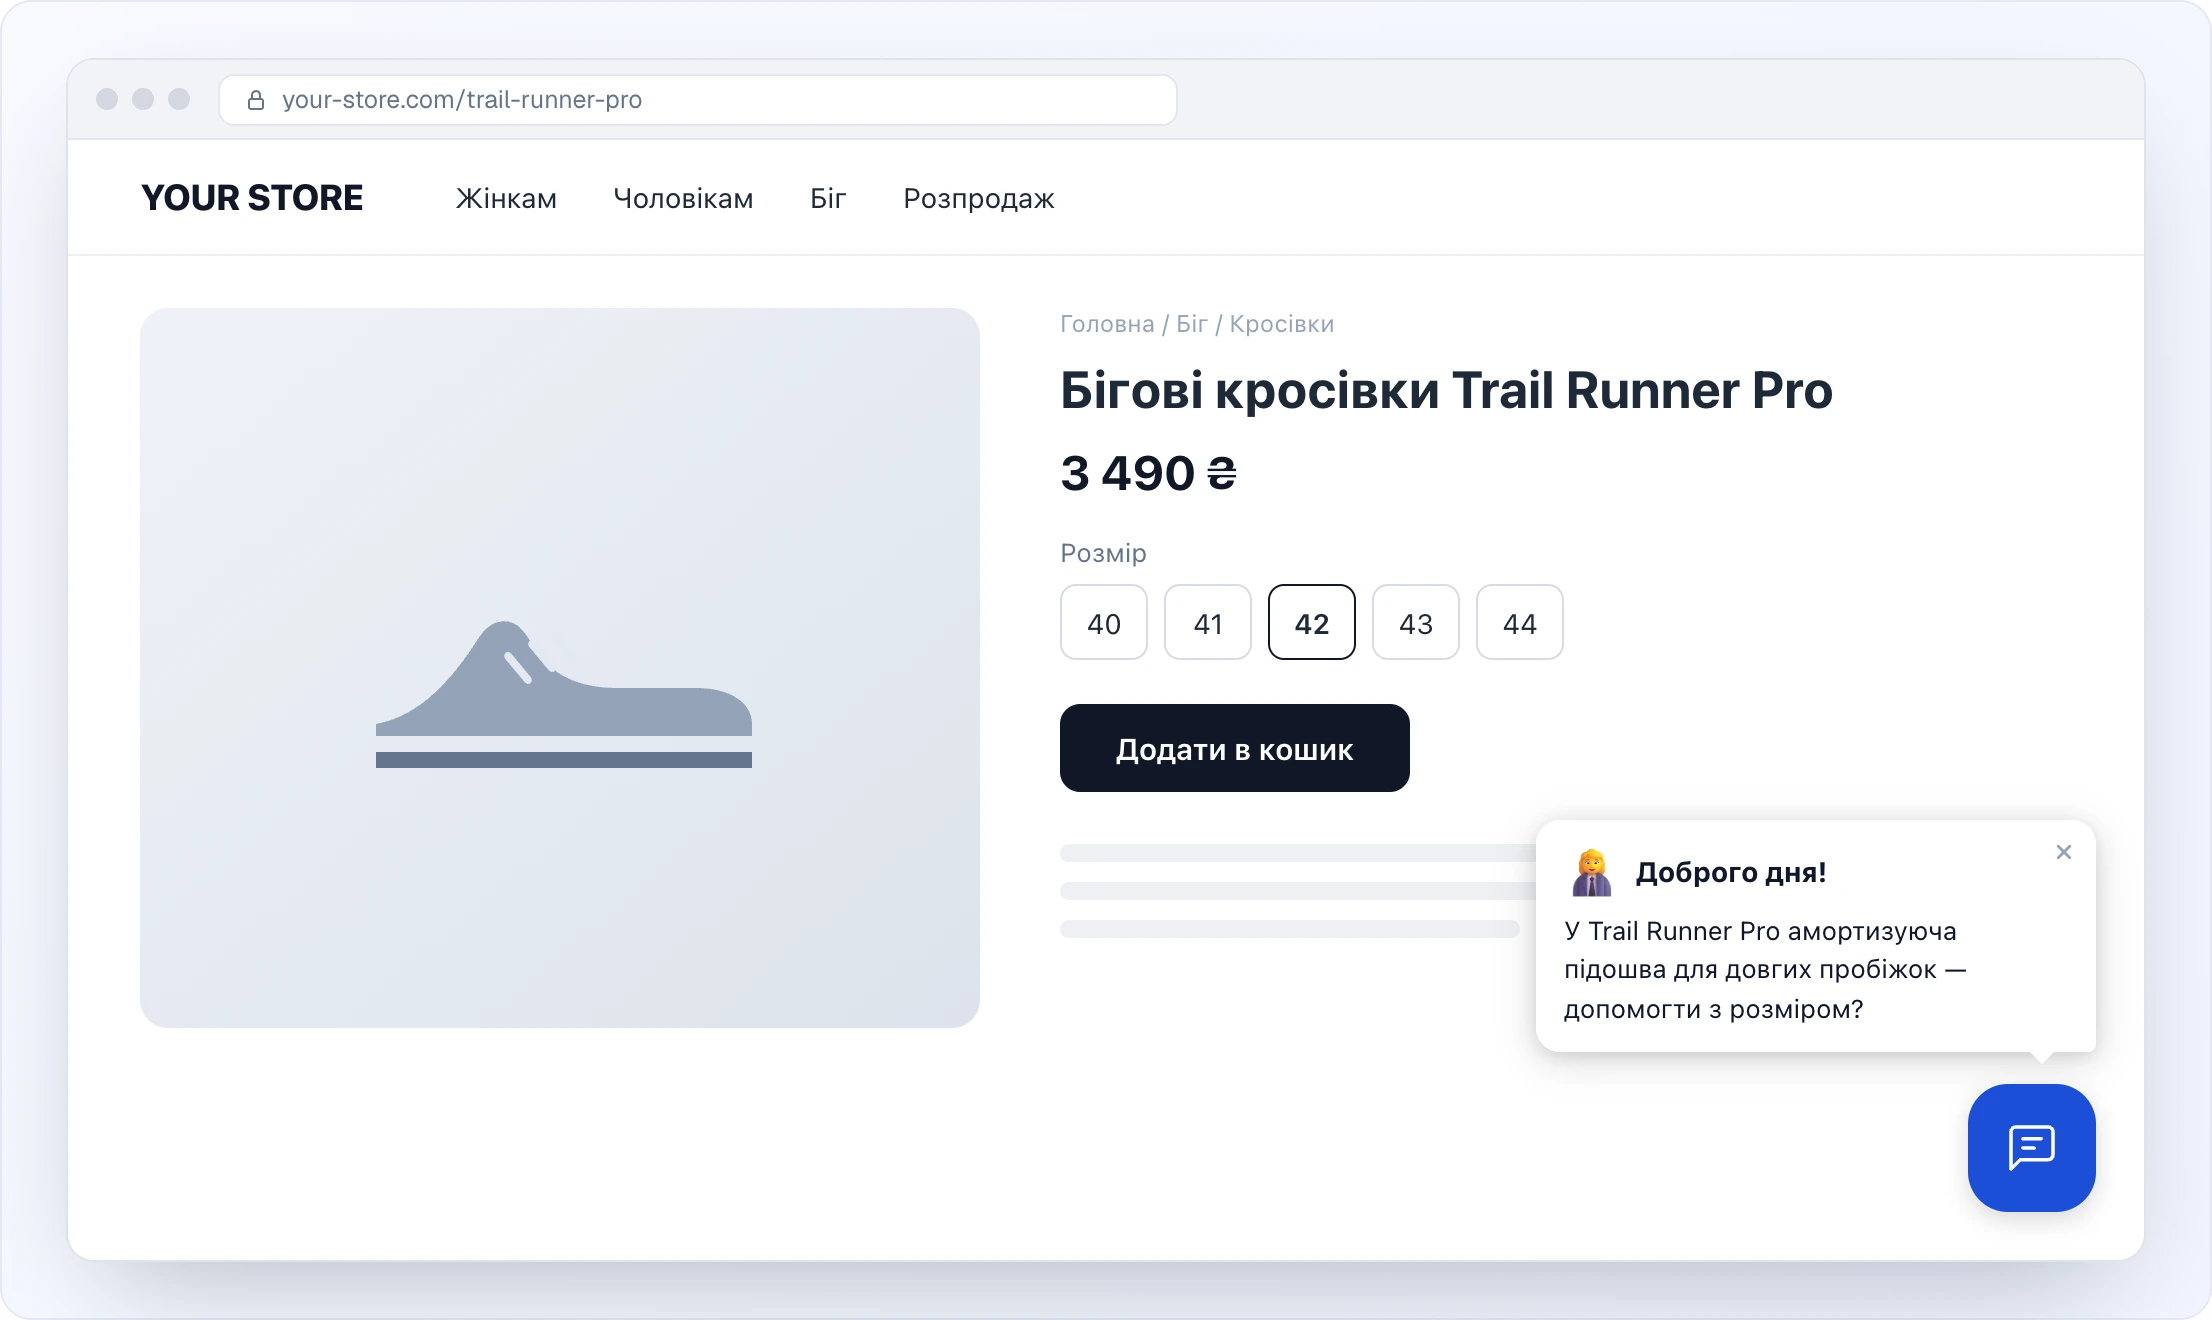Select shoe size 44

(x=1519, y=622)
